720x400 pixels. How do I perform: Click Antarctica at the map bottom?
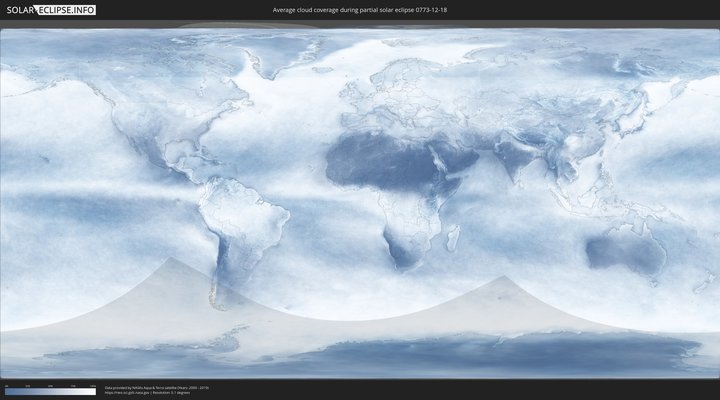click(400, 350)
